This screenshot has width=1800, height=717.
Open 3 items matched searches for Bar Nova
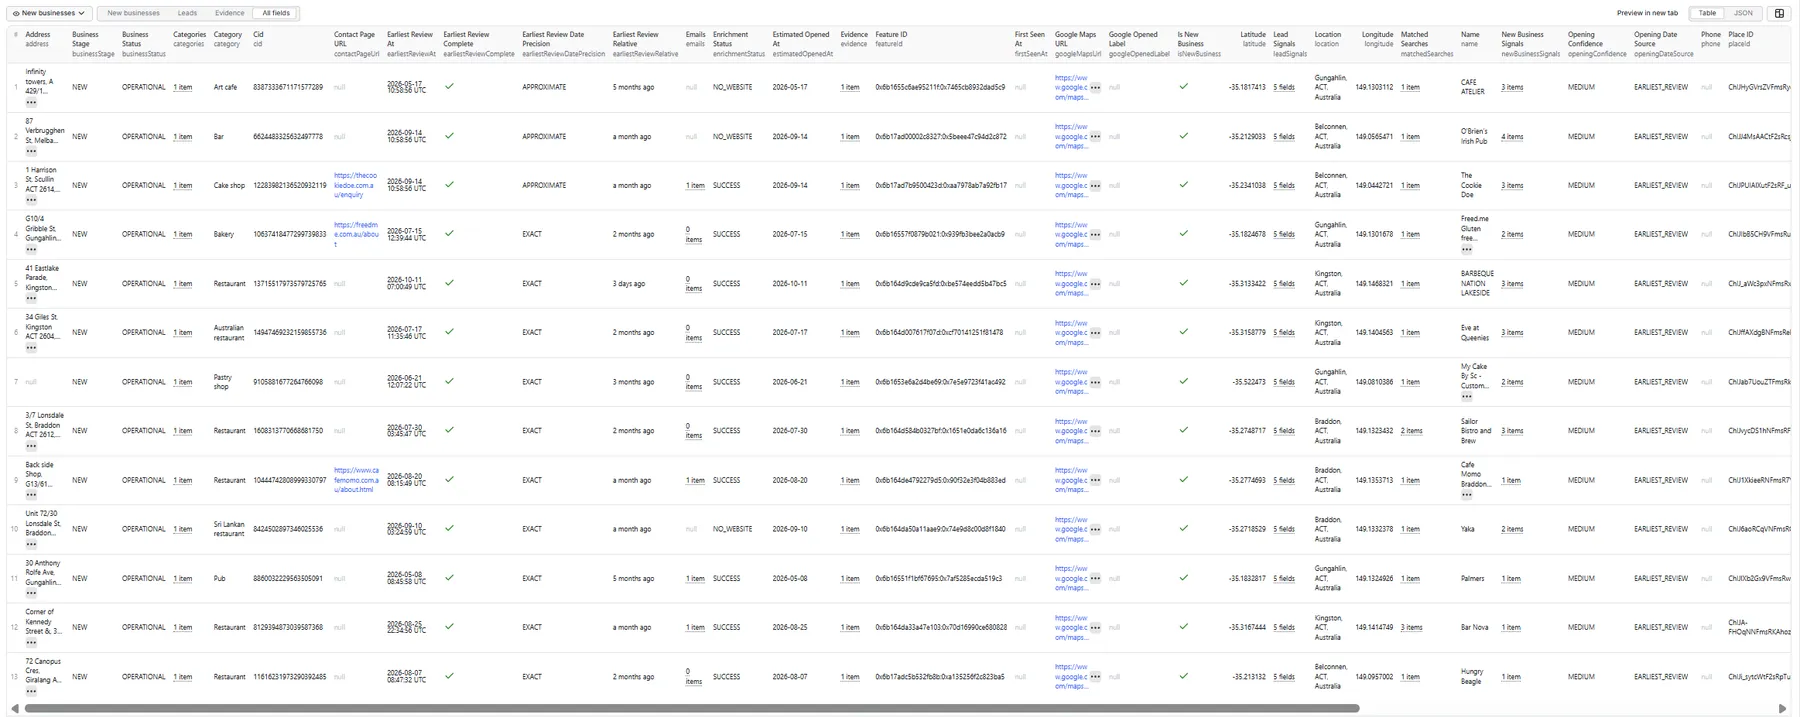(x=1412, y=627)
